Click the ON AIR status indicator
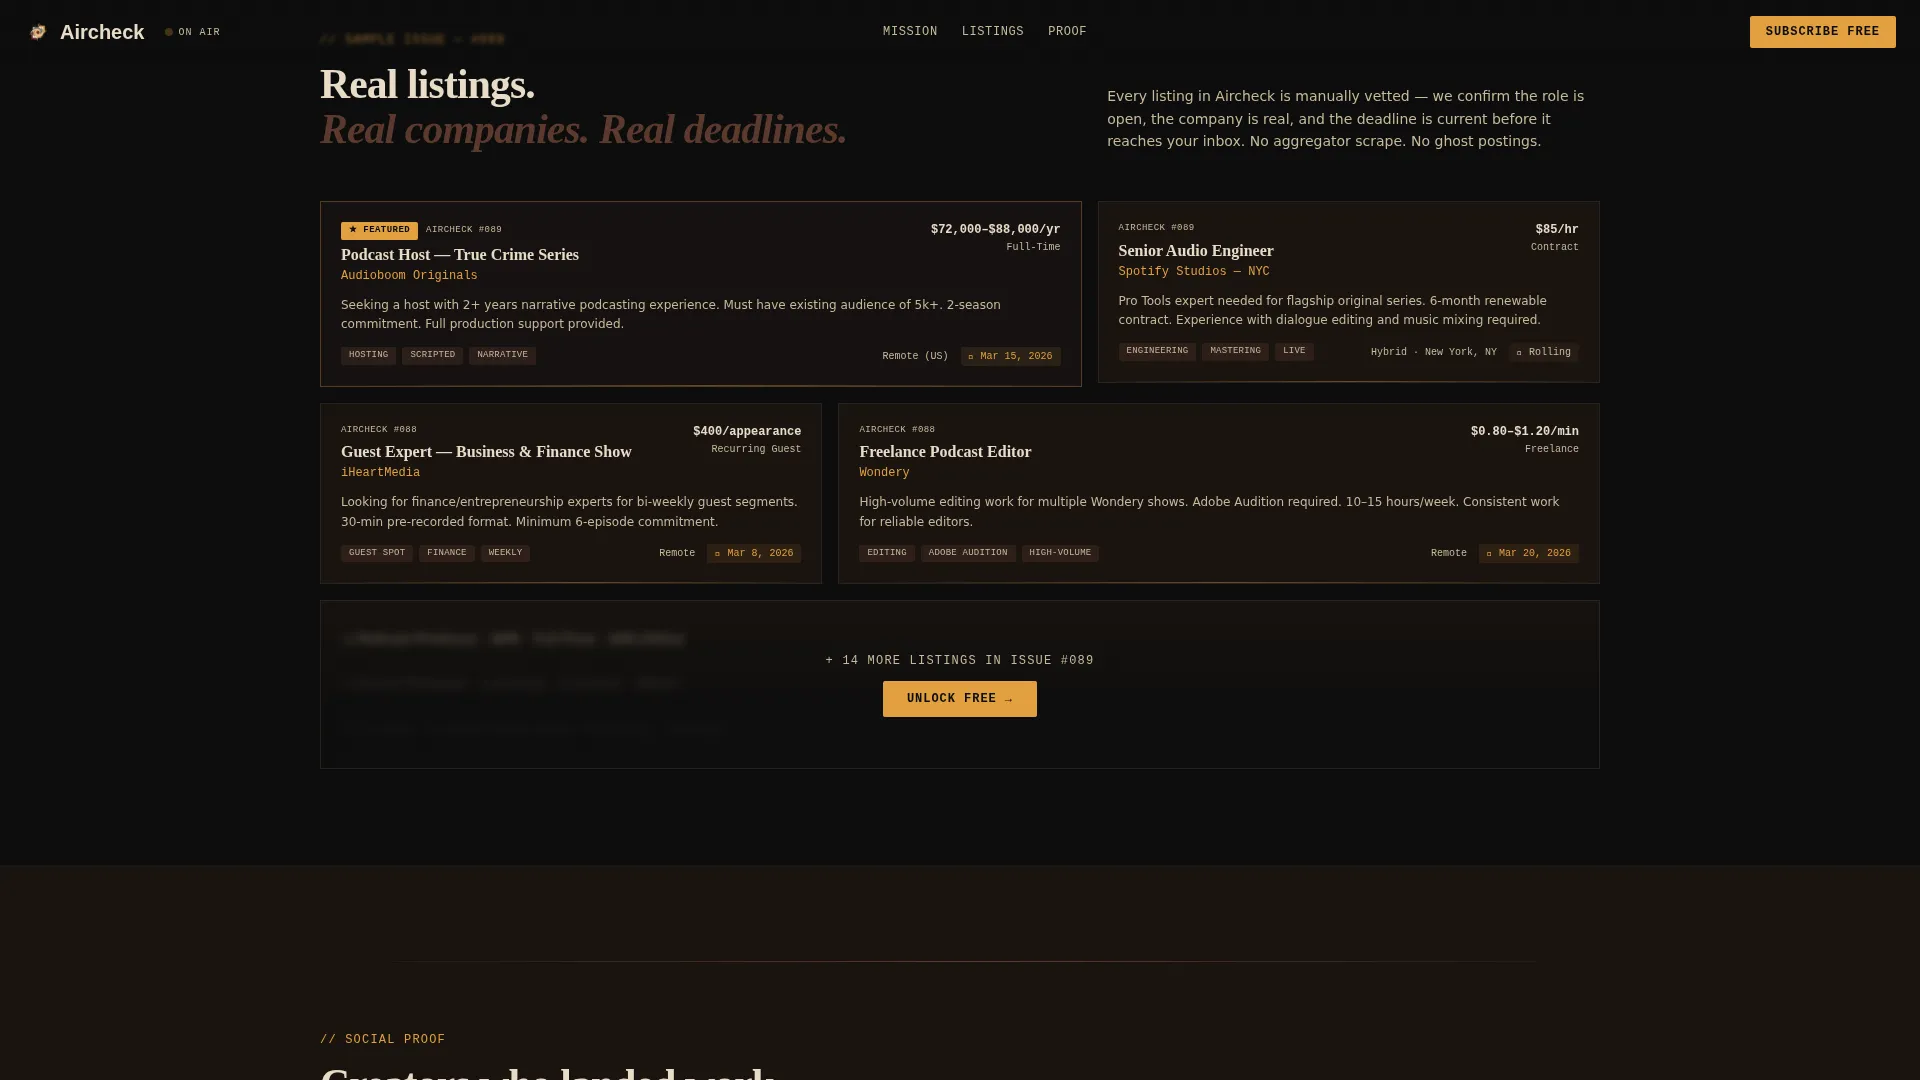This screenshot has height=1080, width=1920. pyautogui.click(x=192, y=32)
